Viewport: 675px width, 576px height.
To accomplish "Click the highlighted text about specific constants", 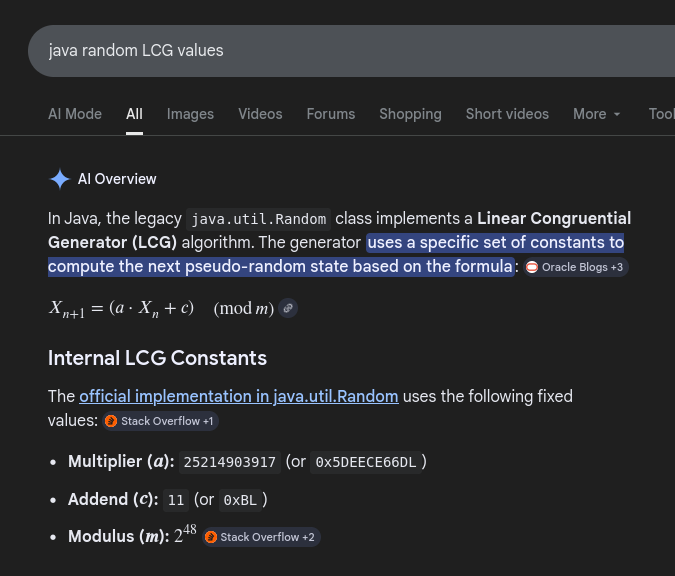I will tap(336, 254).
